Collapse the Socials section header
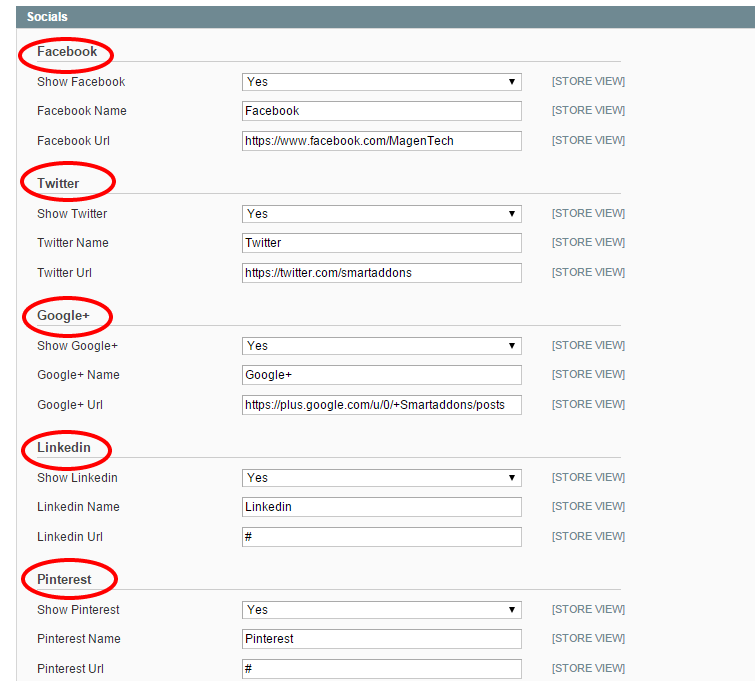 (x=385, y=17)
